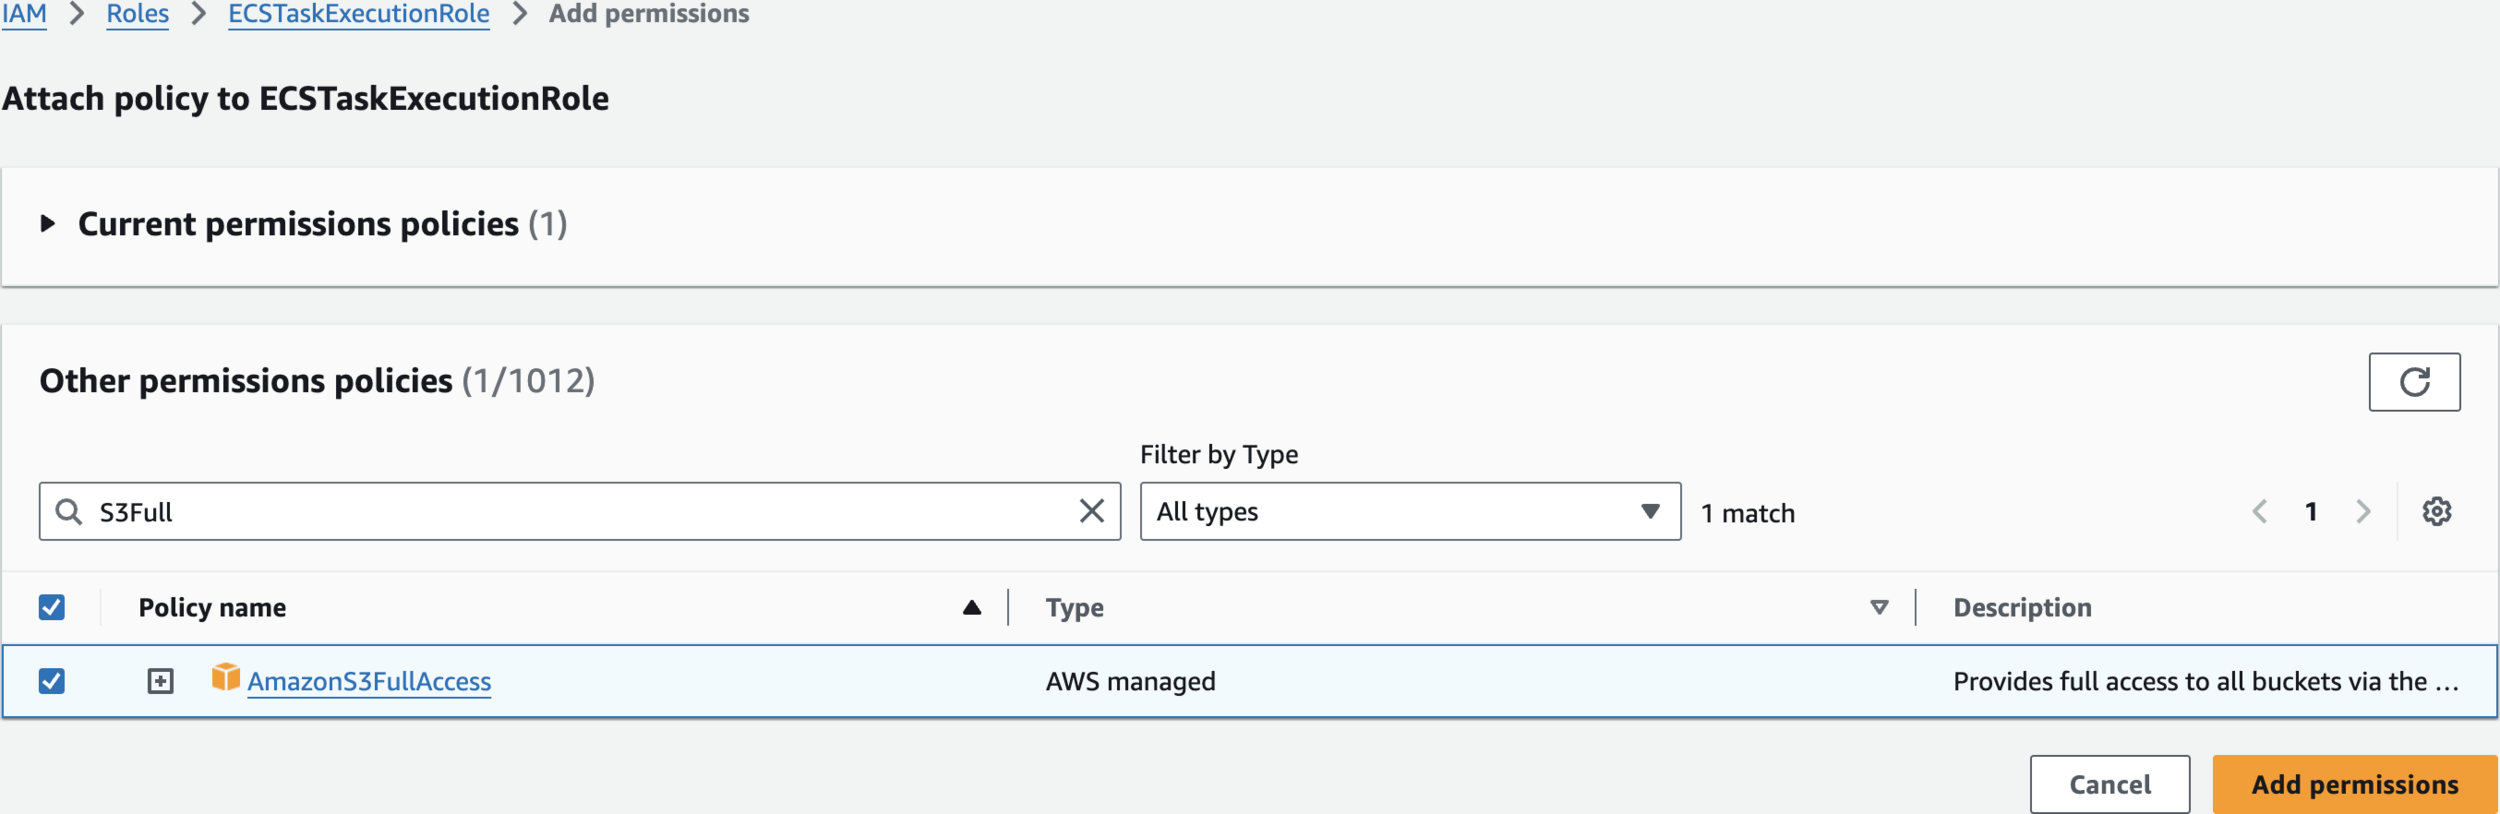Screen dimensions: 2500x814
Task: Navigate to Roles breadcrumb
Action: 137,14
